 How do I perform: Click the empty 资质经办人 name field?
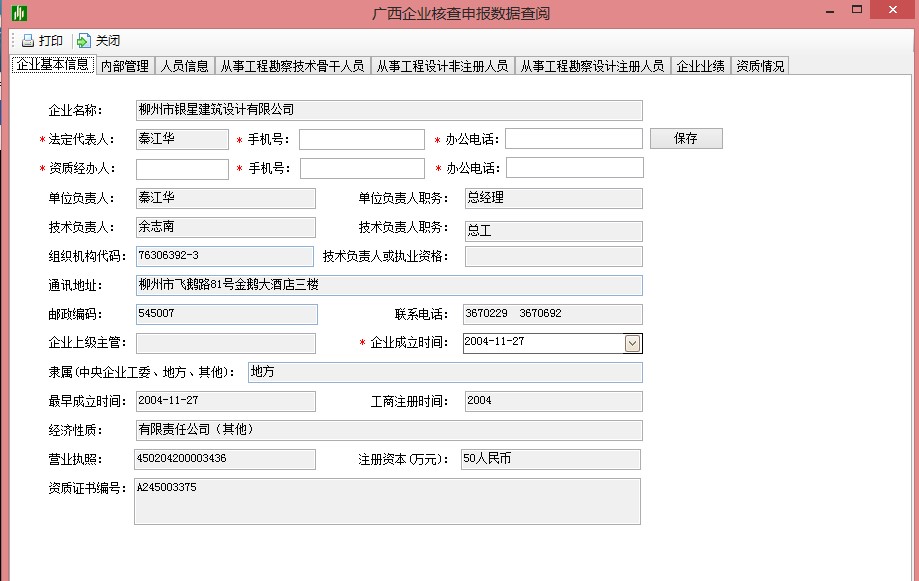(182, 169)
